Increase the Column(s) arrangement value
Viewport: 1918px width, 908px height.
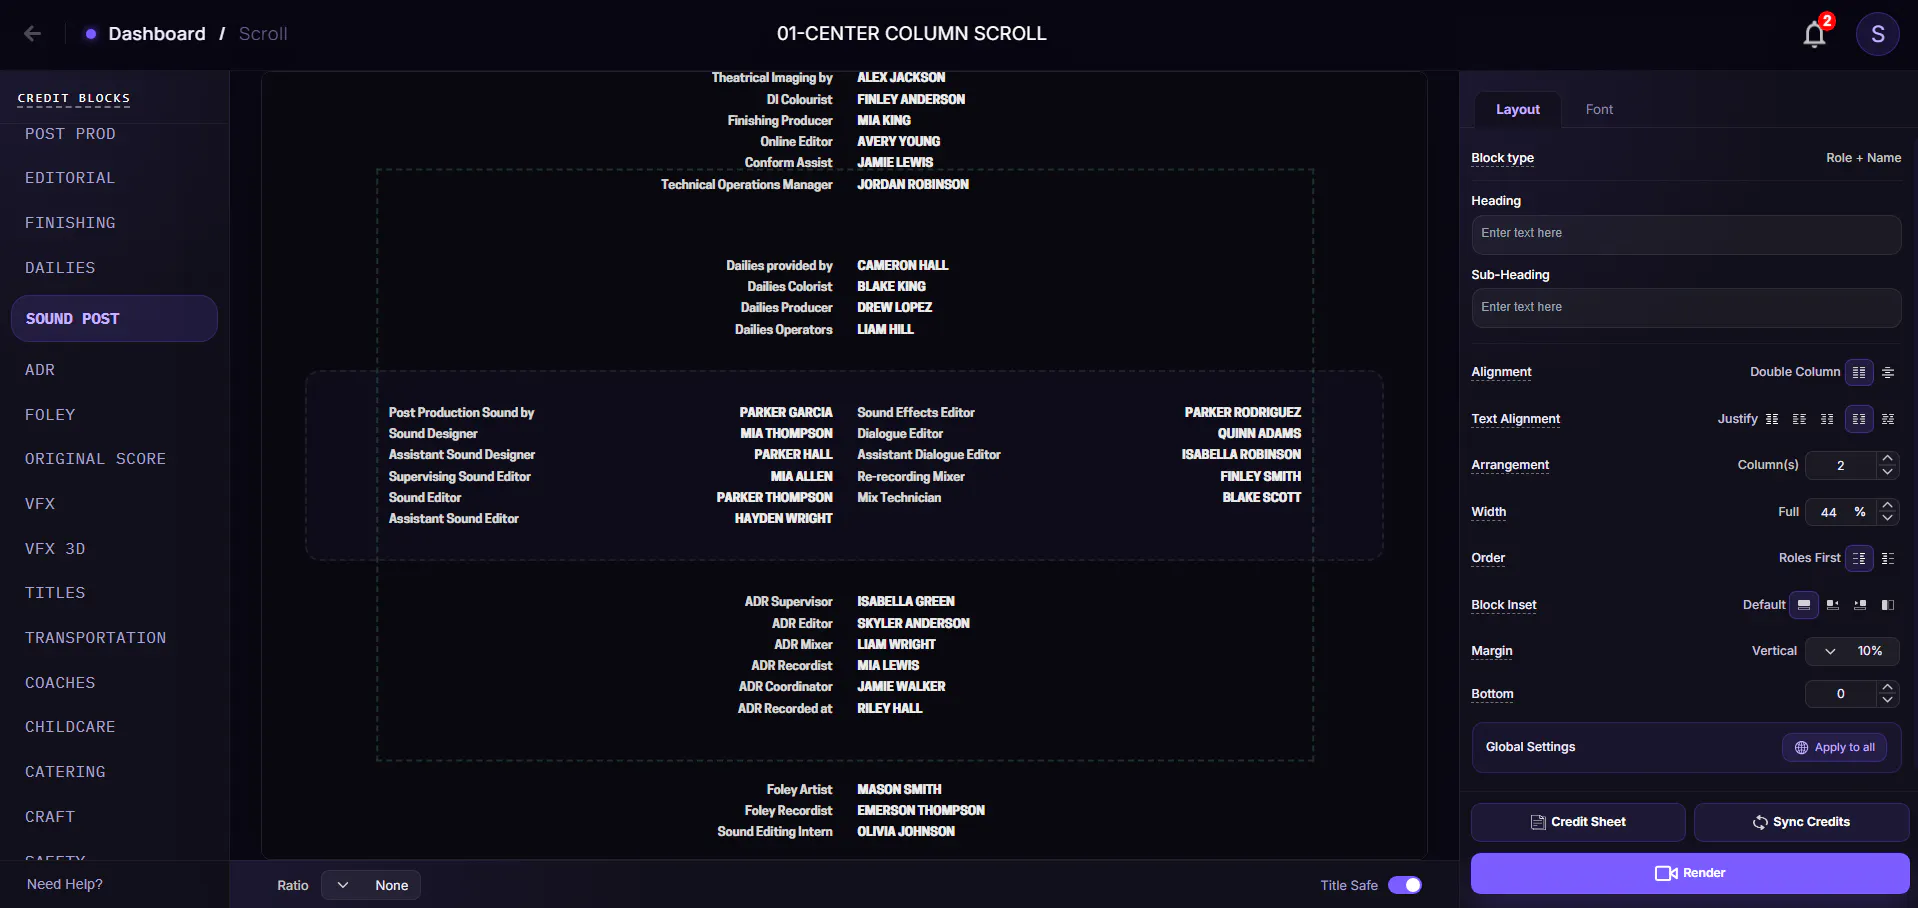click(x=1887, y=459)
